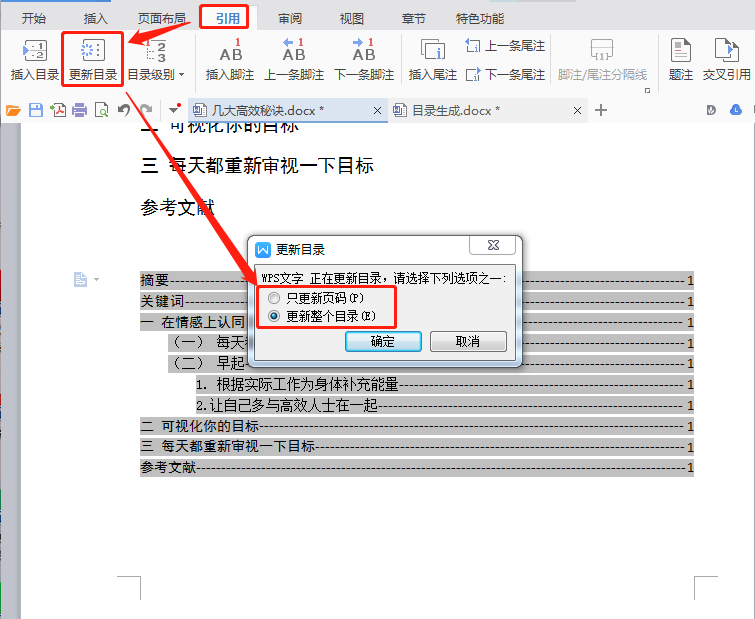Screen dimensions: 755x619
Task: Open the 审阅 ribbon tab
Action: (290, 19)
